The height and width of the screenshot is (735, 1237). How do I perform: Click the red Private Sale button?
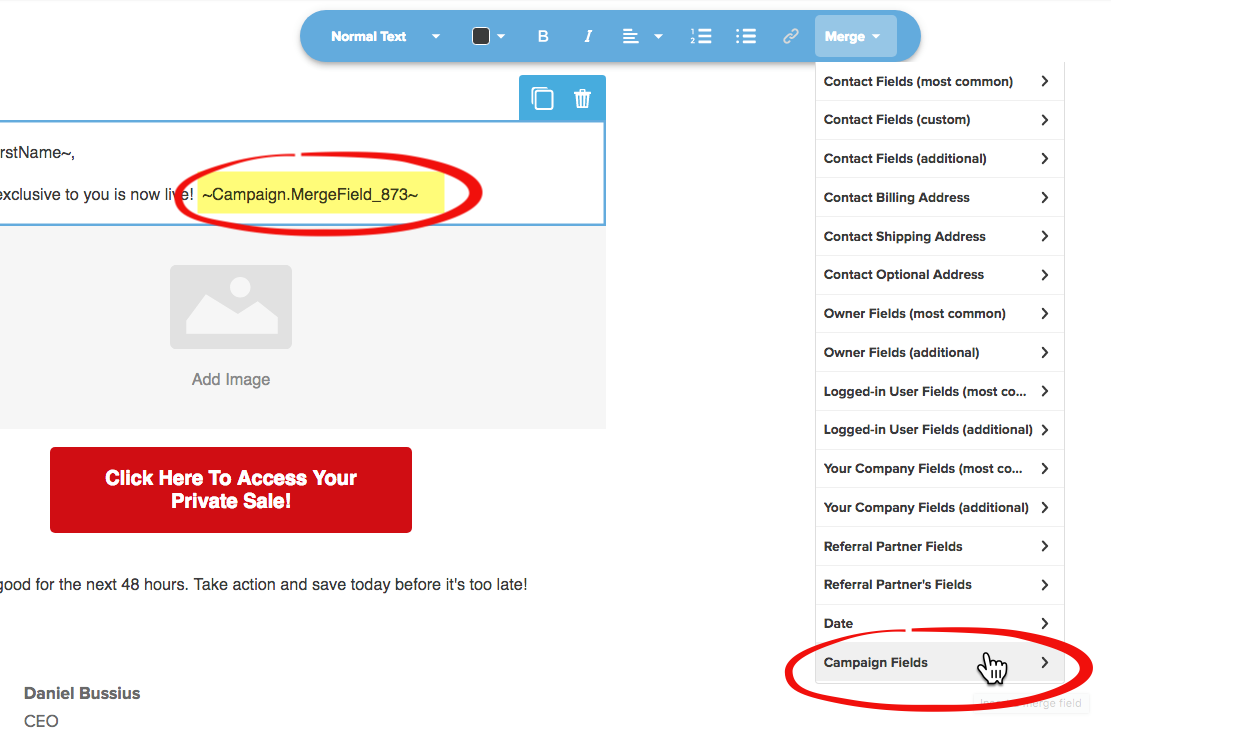click(231, 490)
